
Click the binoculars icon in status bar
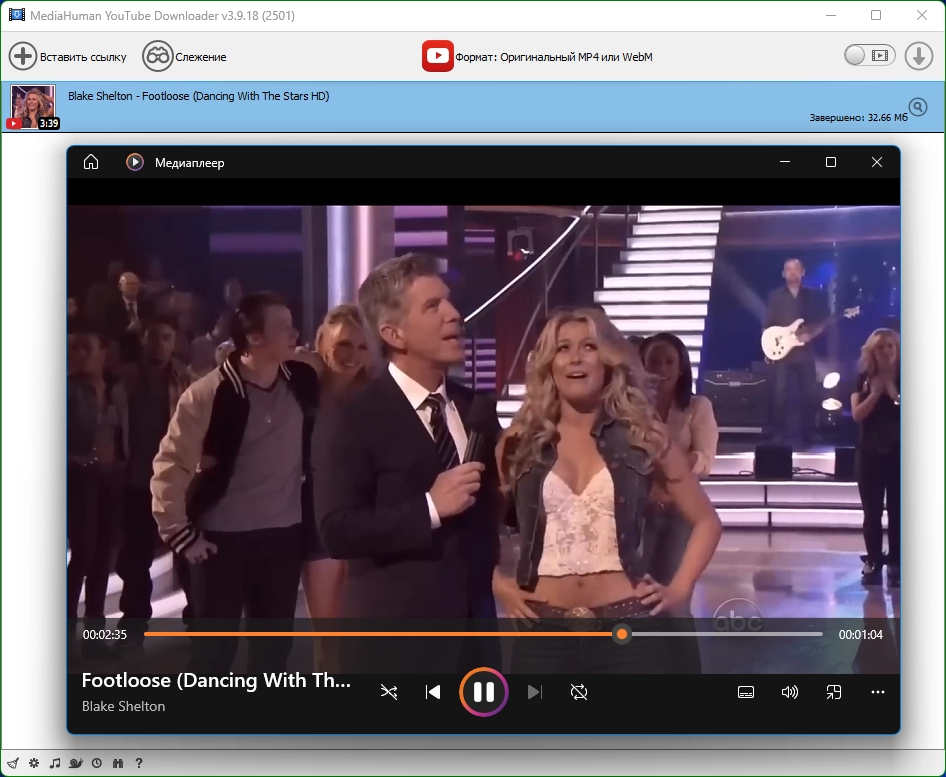(x=118, y=763)
